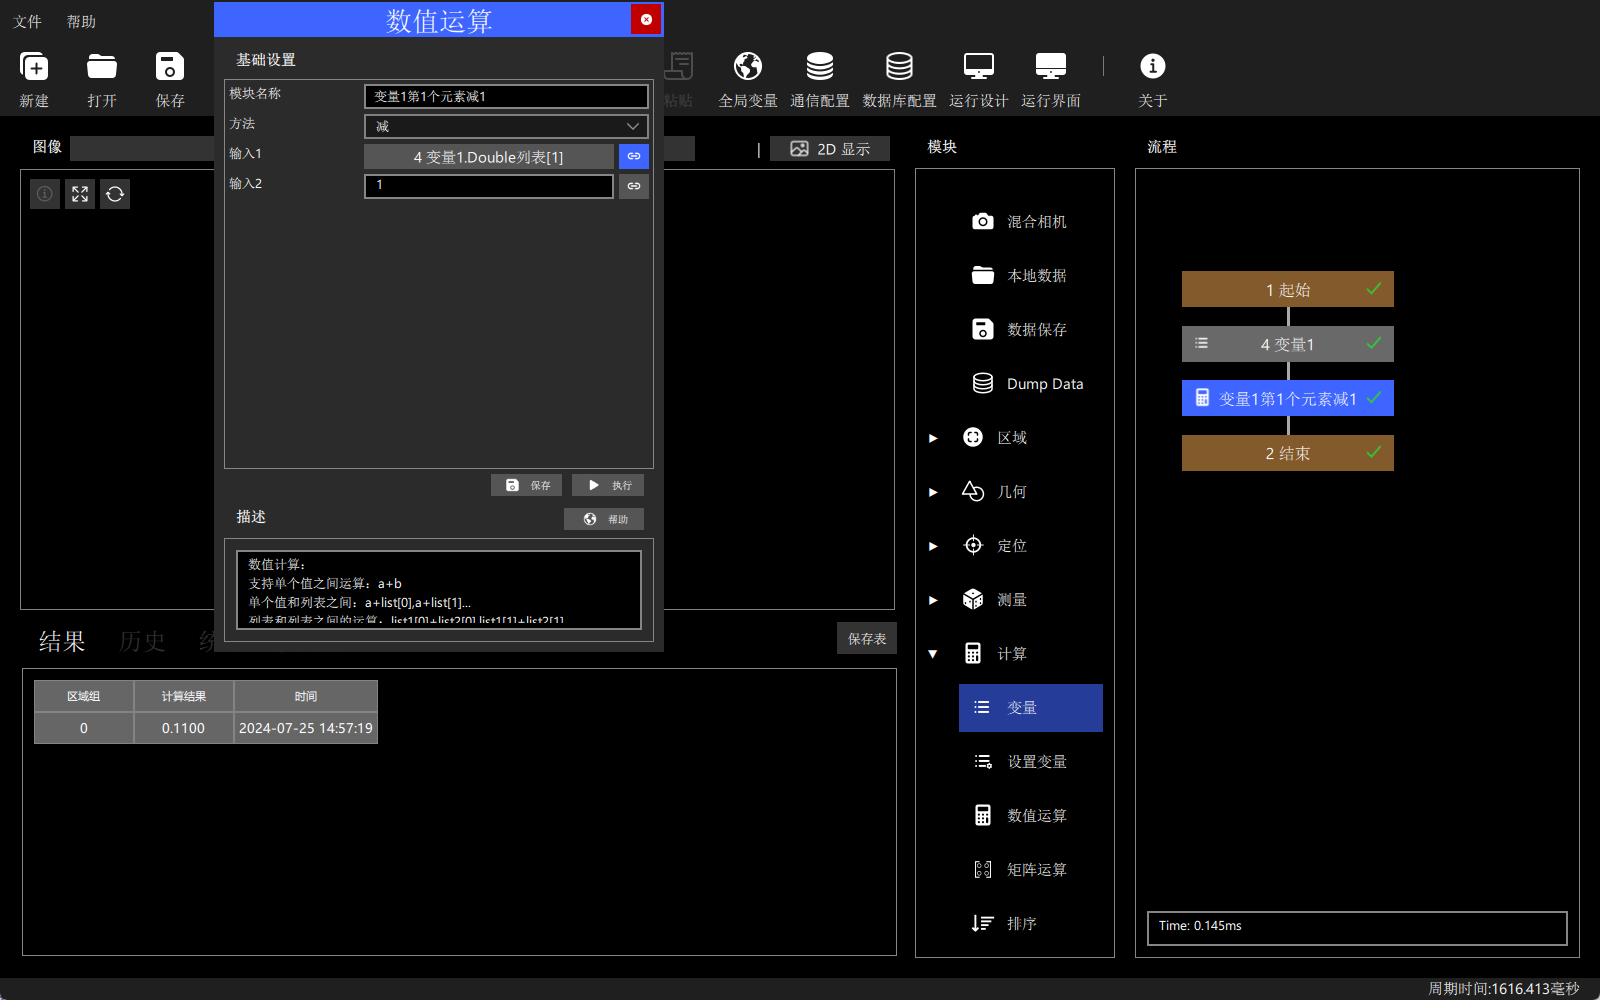Click the 关于 about info icon
The image size is (1600, 1000).
click(x=1153, y=66)
